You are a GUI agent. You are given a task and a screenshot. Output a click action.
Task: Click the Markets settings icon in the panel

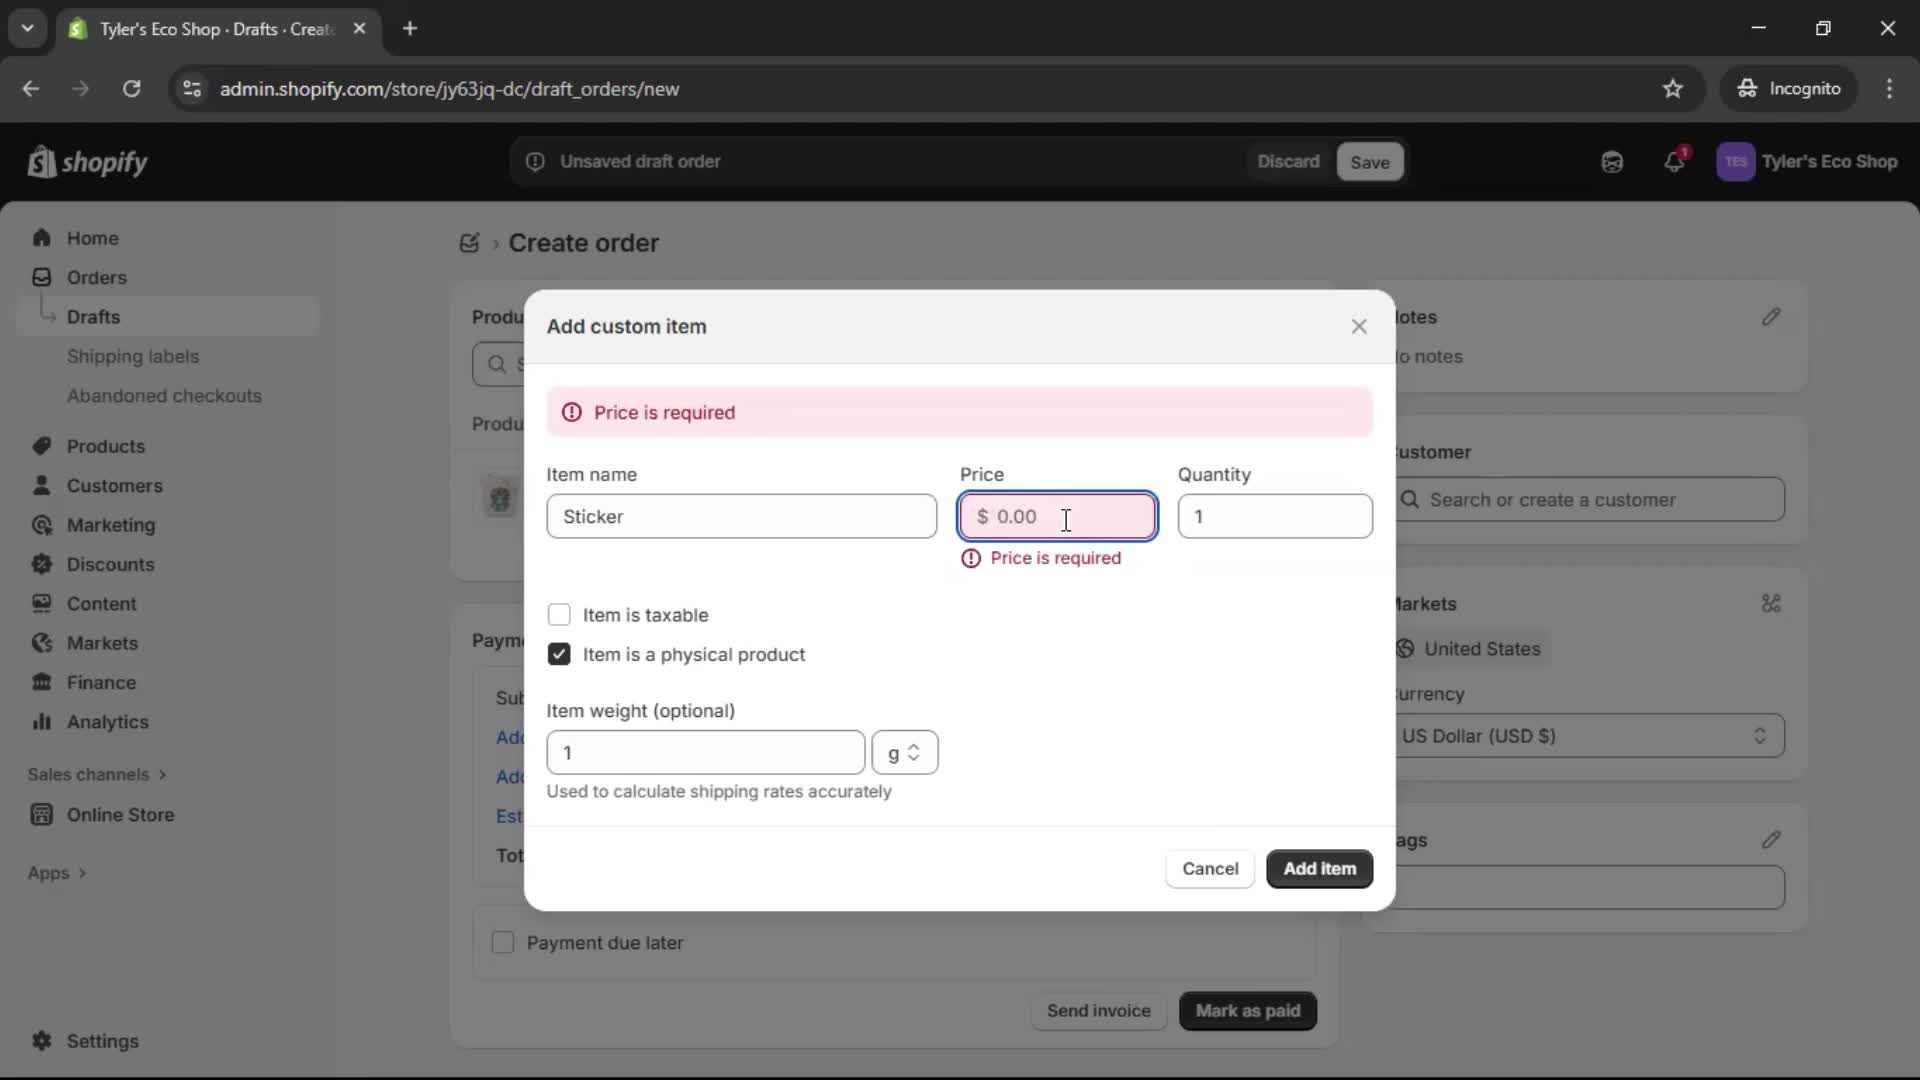[1770, 604]
